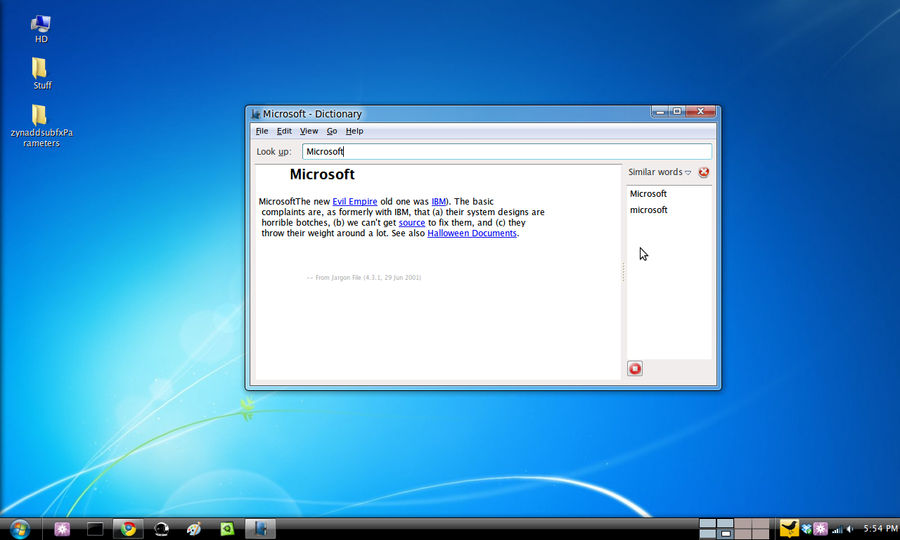Click the purple flower tray icon
Image resolution: width=900 pixels, height=540 pixels.
[x=820, y=529]
